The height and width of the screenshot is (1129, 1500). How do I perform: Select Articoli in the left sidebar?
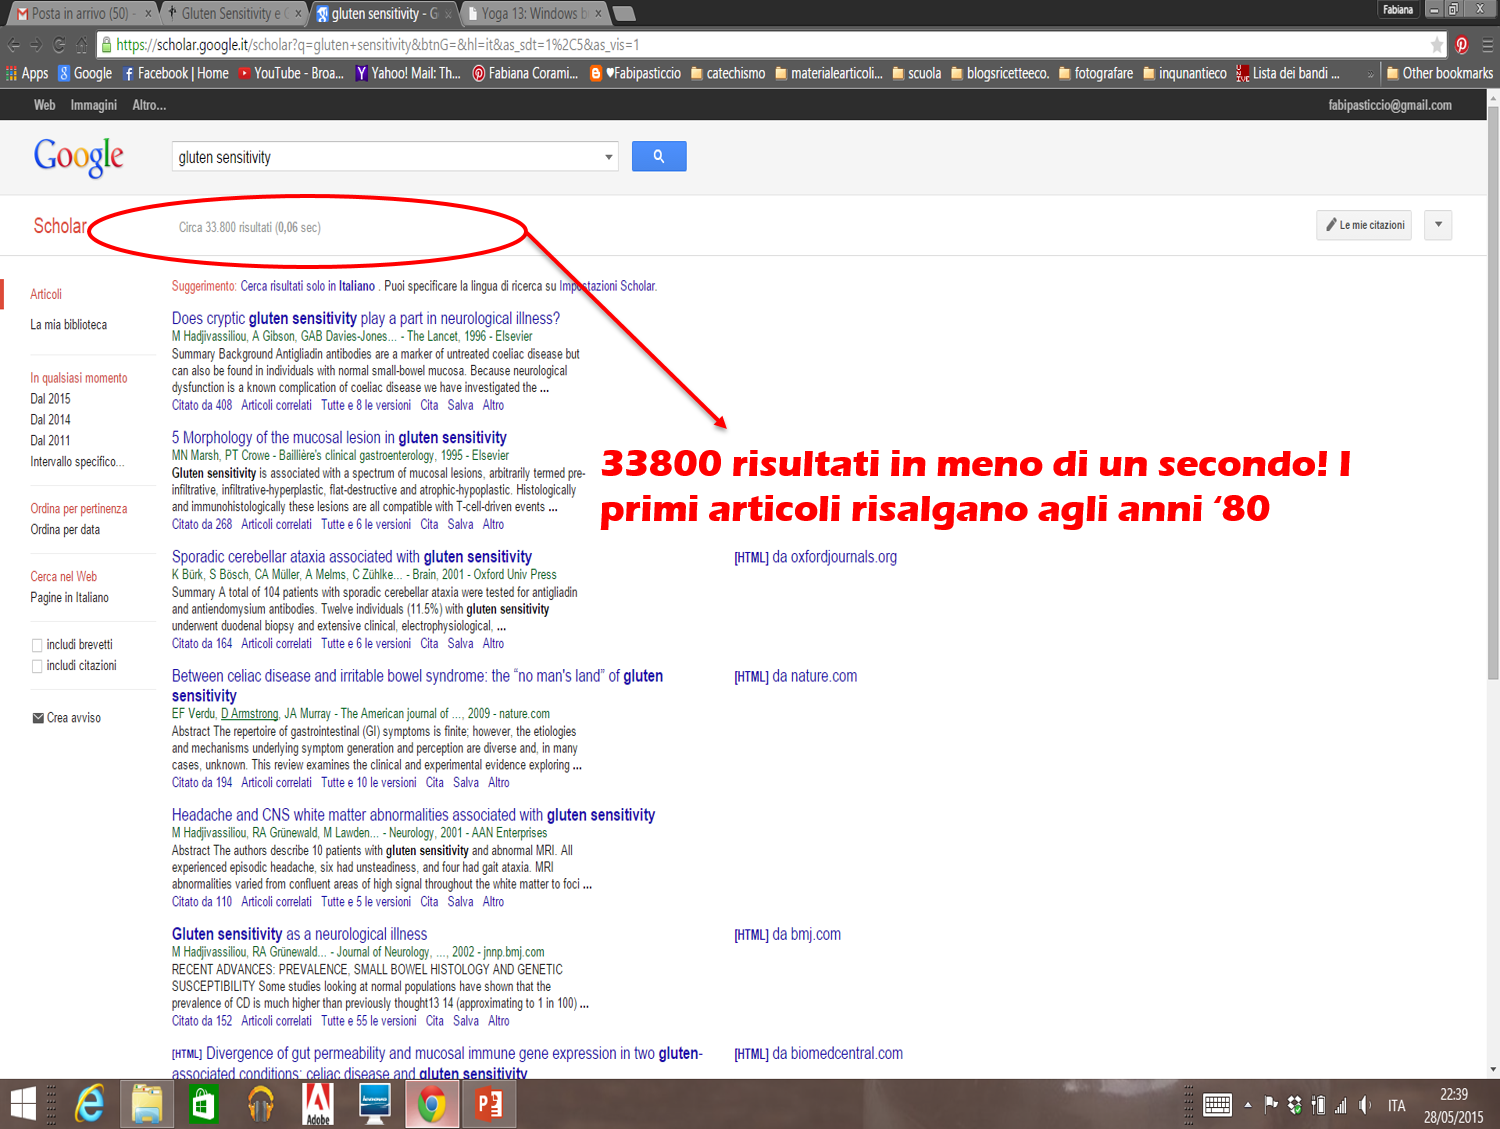46,294
